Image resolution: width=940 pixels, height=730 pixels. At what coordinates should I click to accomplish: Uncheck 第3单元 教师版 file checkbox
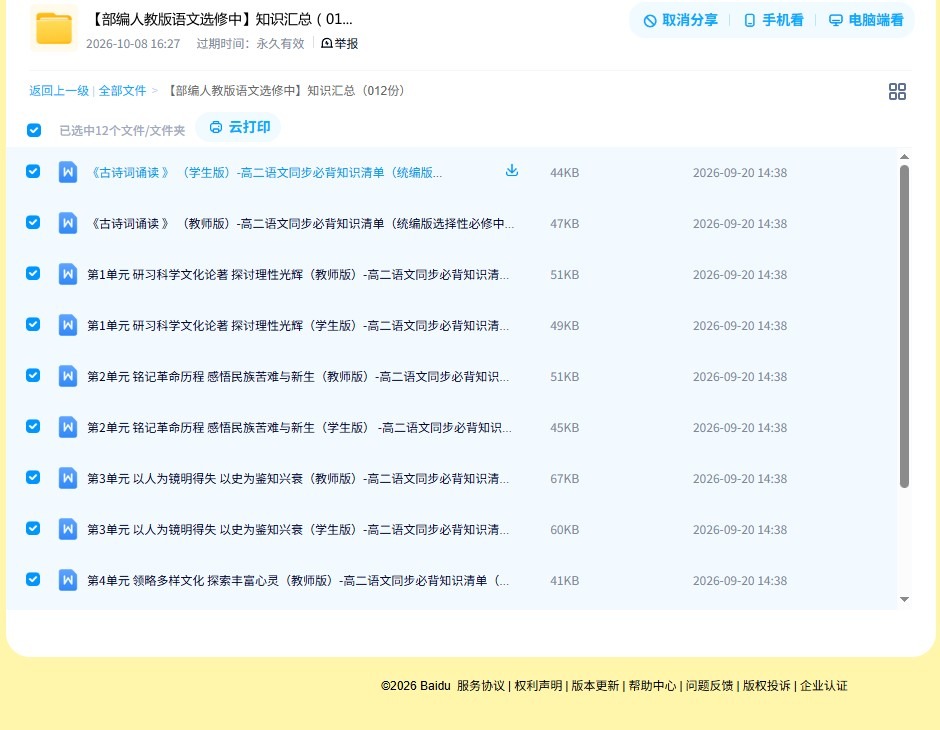tap(33, 477)
